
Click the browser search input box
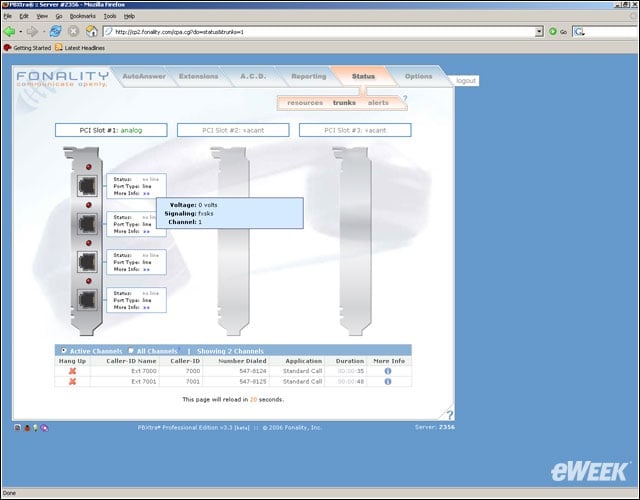point(612,31)
